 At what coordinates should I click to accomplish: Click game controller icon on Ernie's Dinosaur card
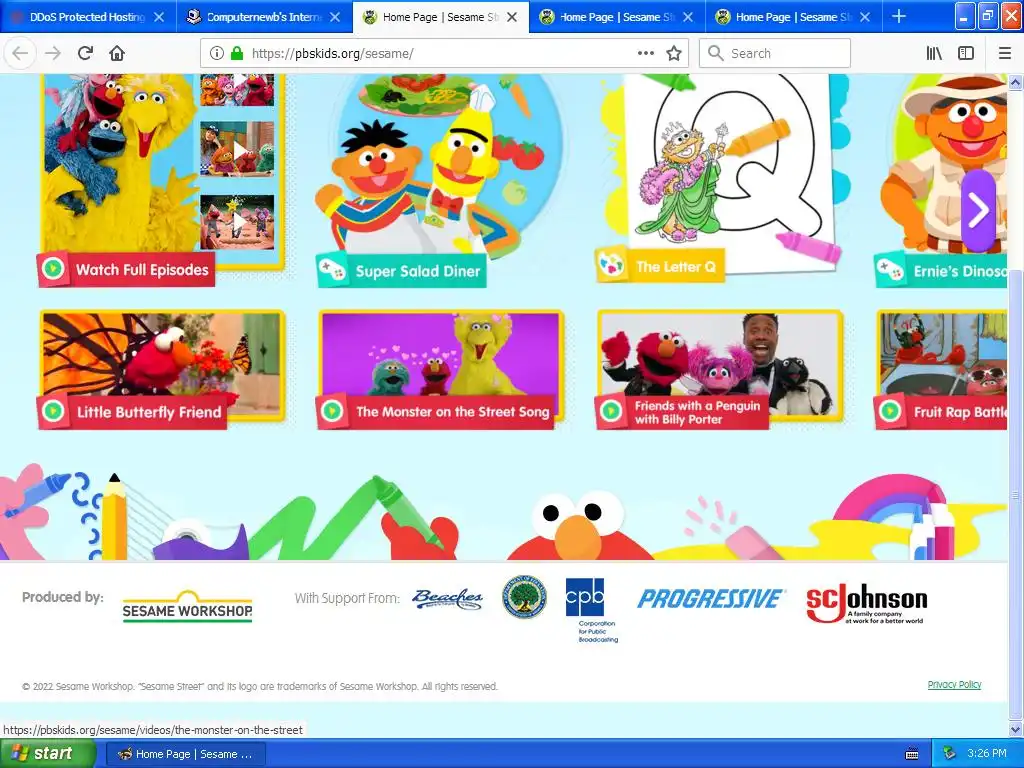tap(890, 269)
